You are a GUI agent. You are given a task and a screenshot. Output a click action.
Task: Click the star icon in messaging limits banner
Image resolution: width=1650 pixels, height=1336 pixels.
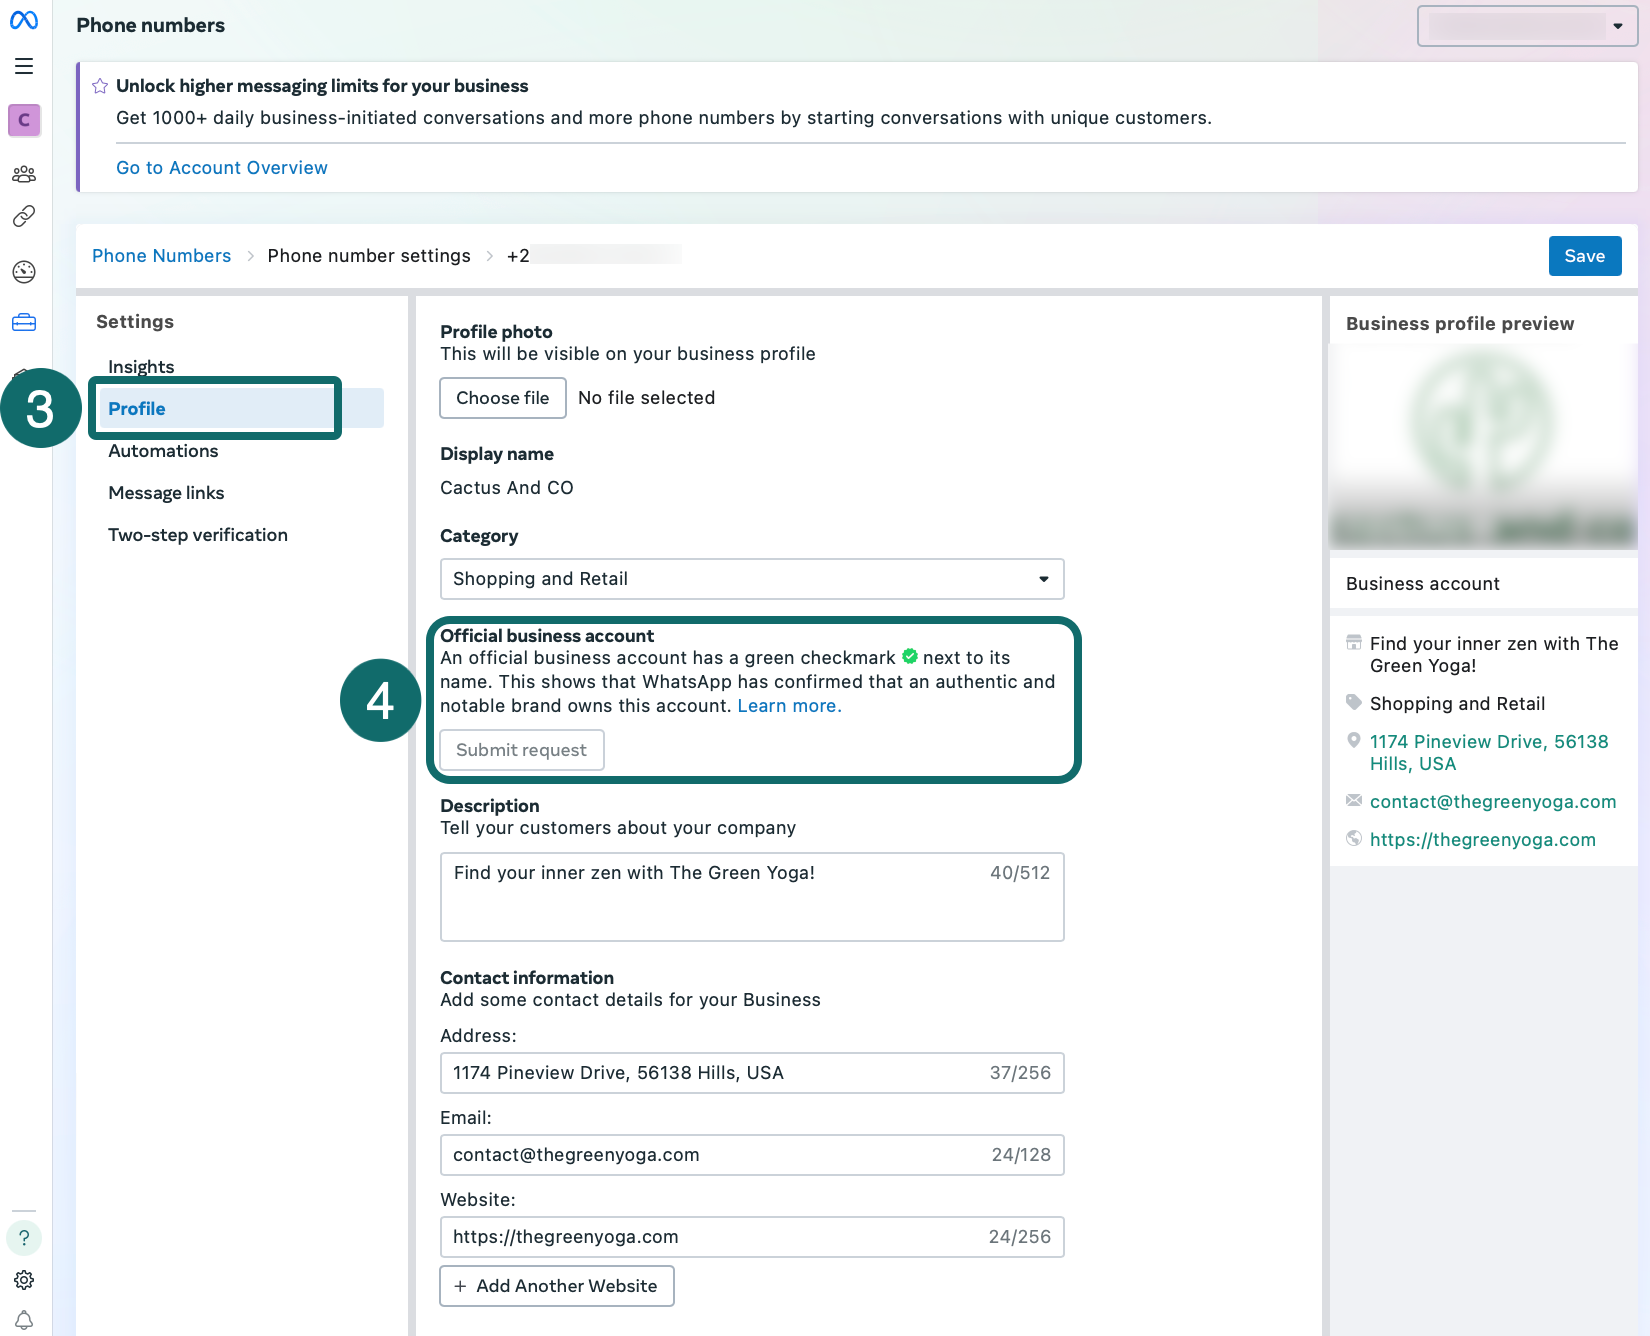pyautogui.click(x=100, y=86)
